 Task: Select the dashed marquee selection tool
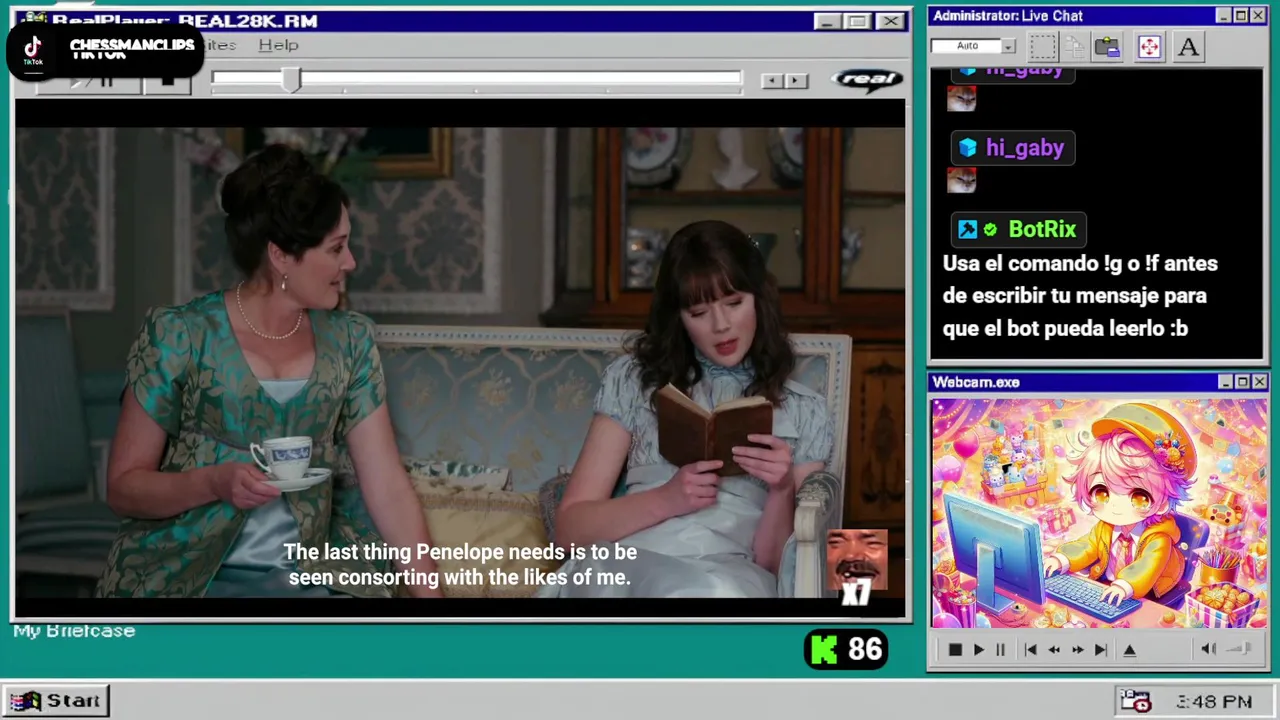(x=1043, y=46)
